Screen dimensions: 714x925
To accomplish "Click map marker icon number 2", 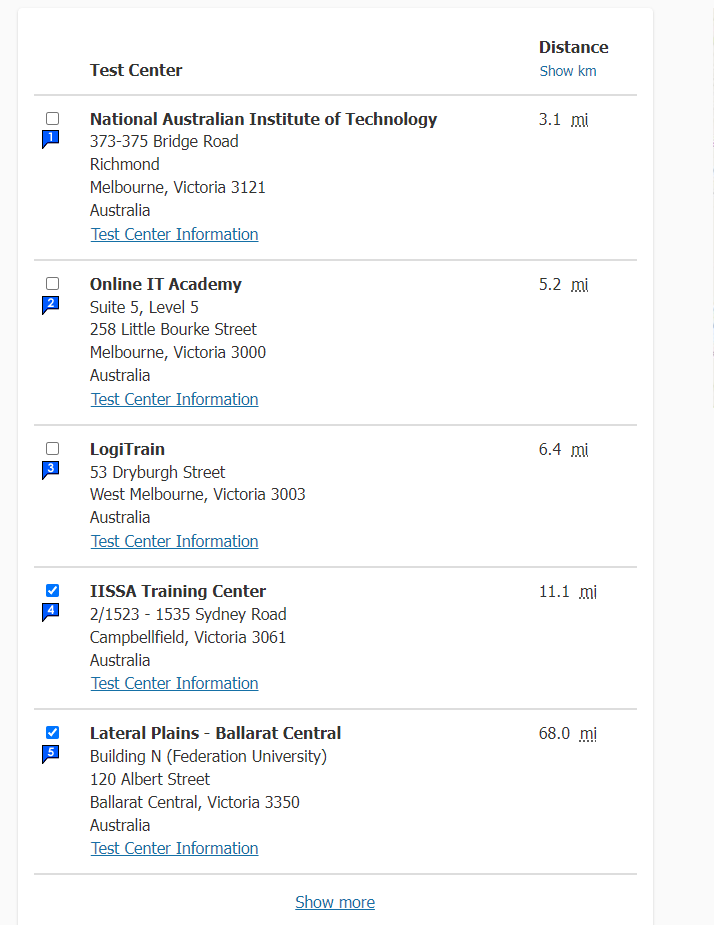I will [x=51, y=305].
